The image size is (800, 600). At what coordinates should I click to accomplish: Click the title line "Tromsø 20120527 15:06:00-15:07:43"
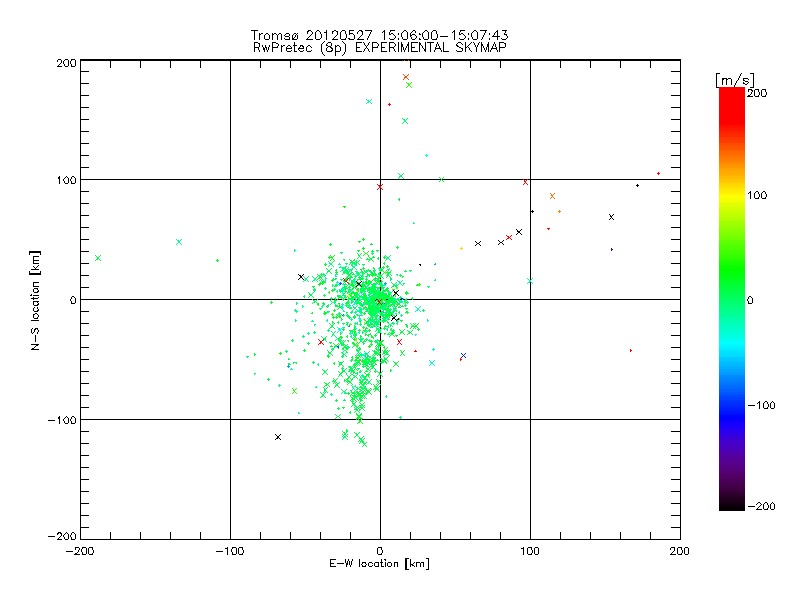point(379,35)
